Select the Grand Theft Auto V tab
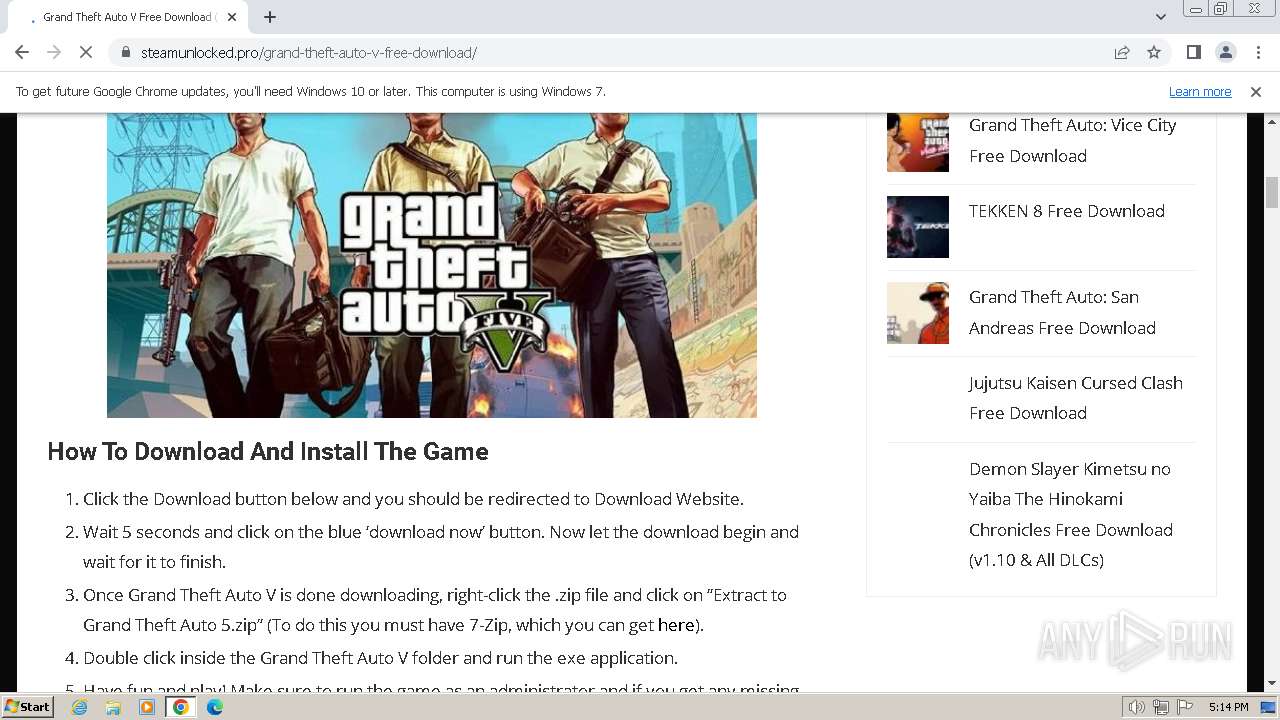This screenshot has width=1280, height=720. pyautogui.click(x=130, y=17)
